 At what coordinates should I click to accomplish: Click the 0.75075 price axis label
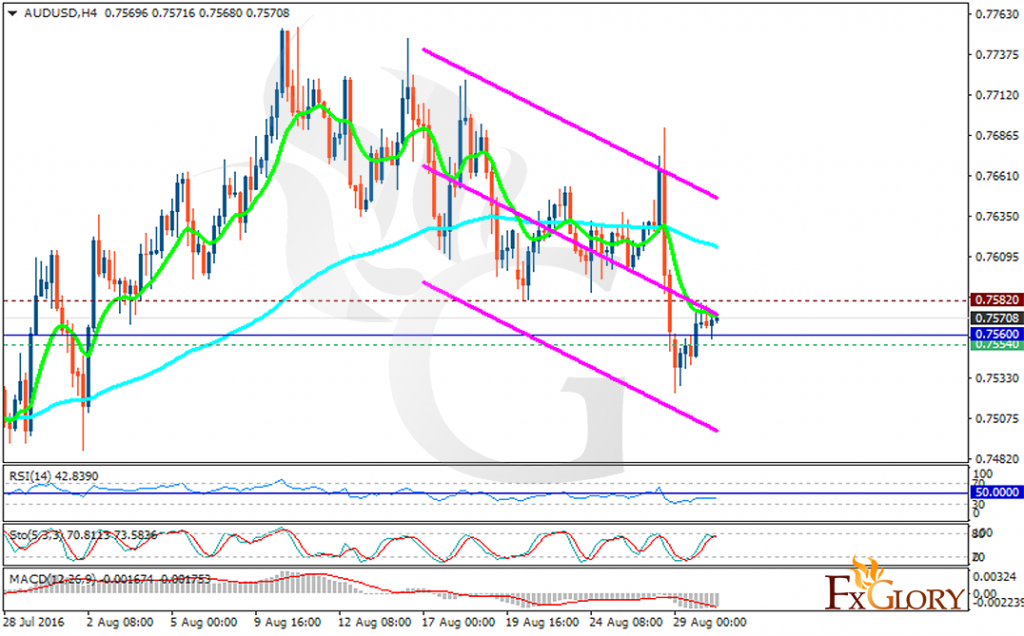click(x=997, y=418)
